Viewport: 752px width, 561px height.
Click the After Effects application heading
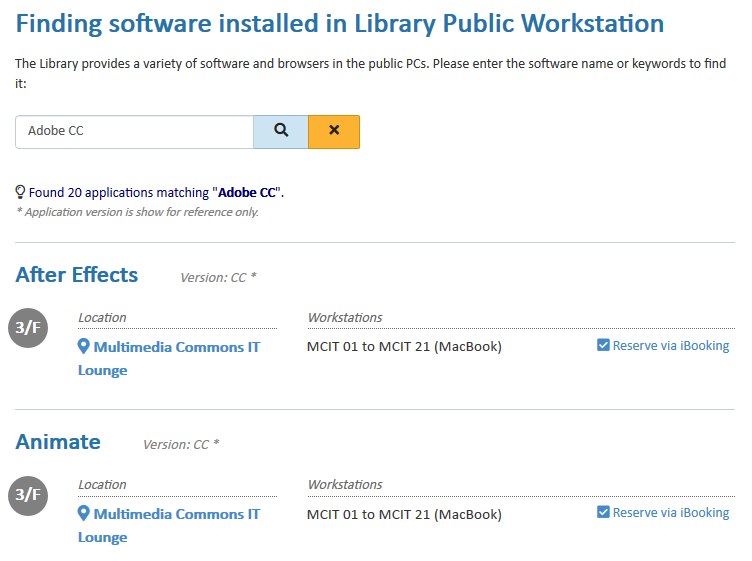coord(77,275)
